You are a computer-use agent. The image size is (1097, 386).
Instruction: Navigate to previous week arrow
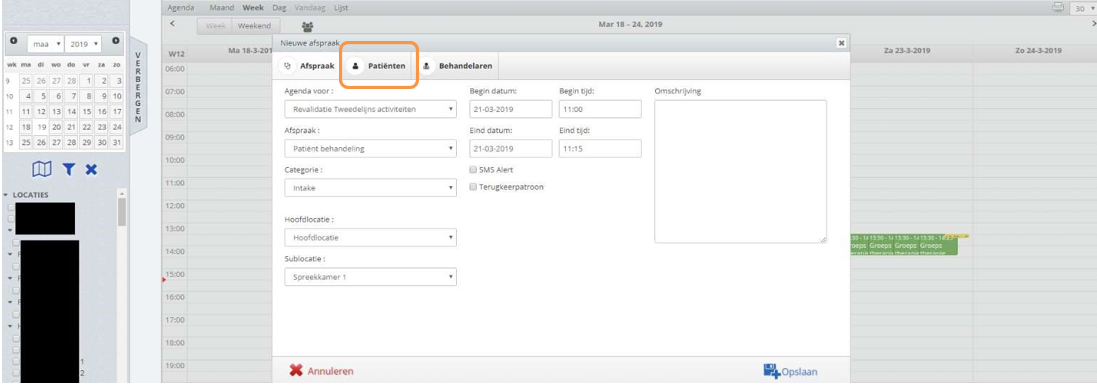172,24
